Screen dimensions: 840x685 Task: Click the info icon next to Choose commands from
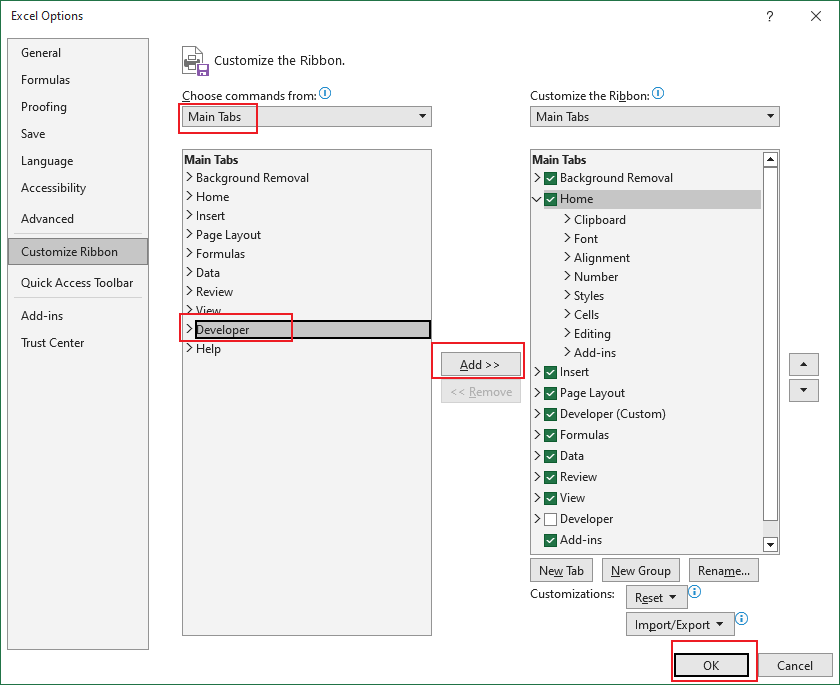(324, 92)
